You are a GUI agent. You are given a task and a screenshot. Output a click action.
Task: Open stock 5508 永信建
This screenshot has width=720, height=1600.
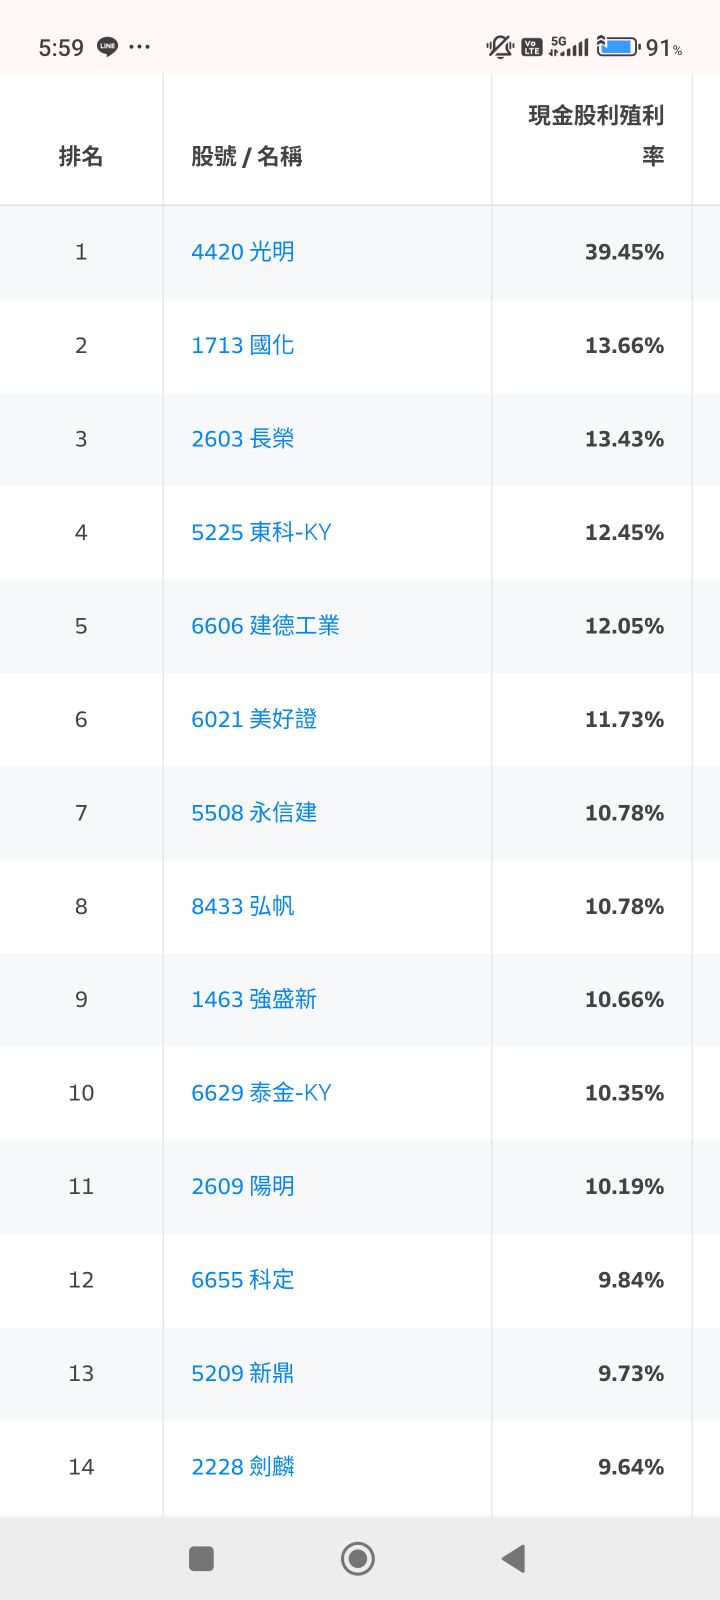pos(254,813)
